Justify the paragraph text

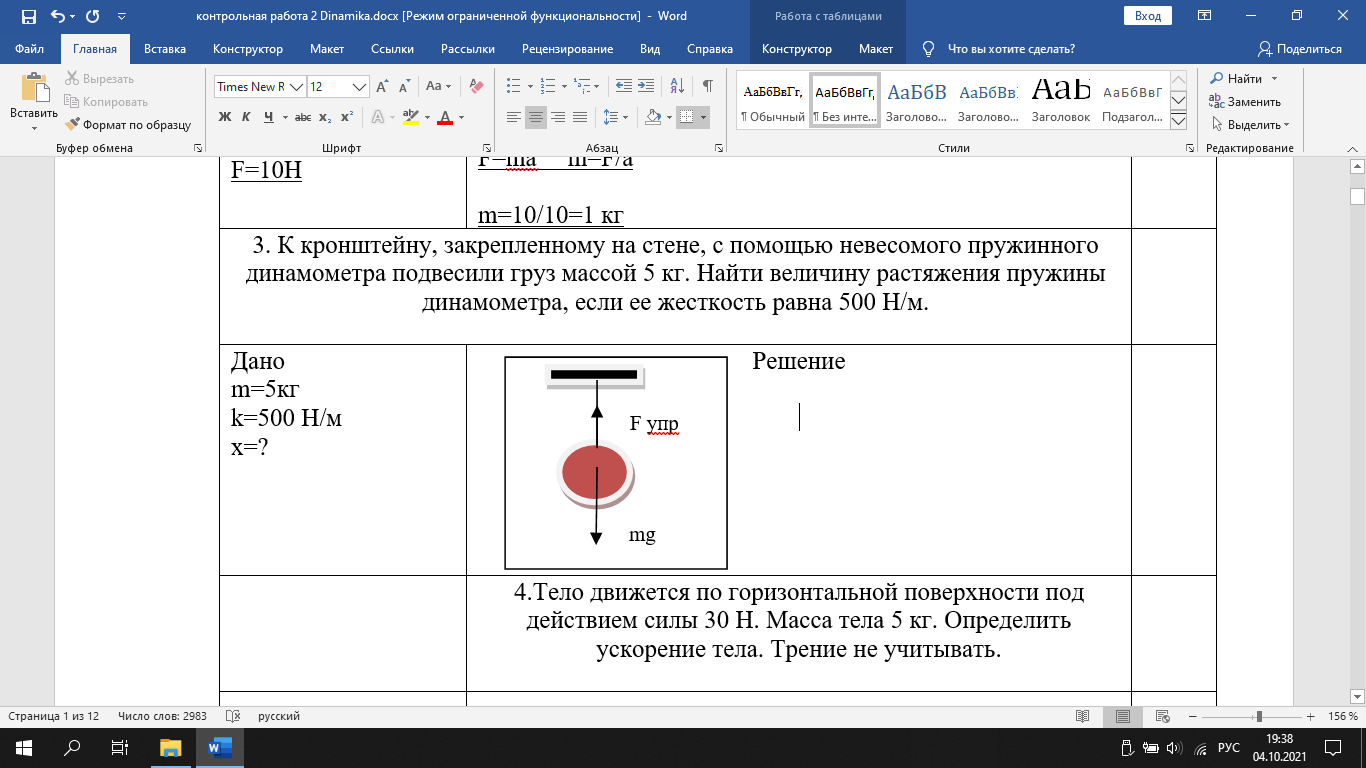[580, 117]
